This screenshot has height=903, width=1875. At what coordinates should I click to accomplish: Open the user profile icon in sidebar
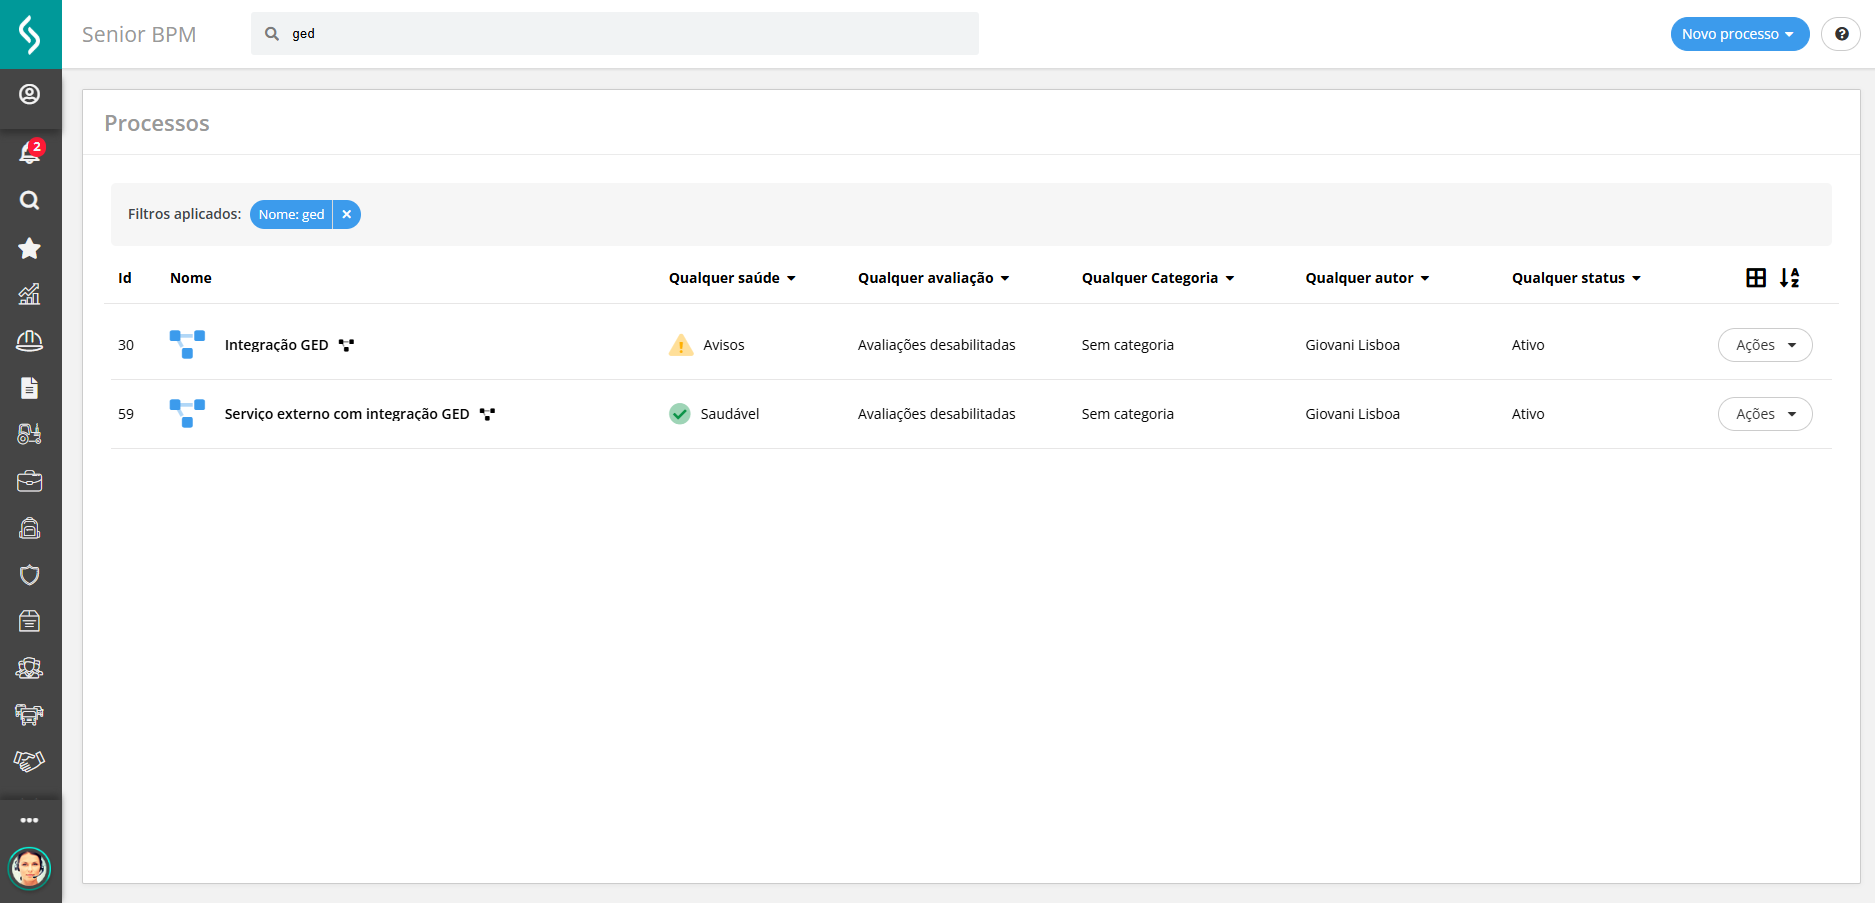pos(30,94)
